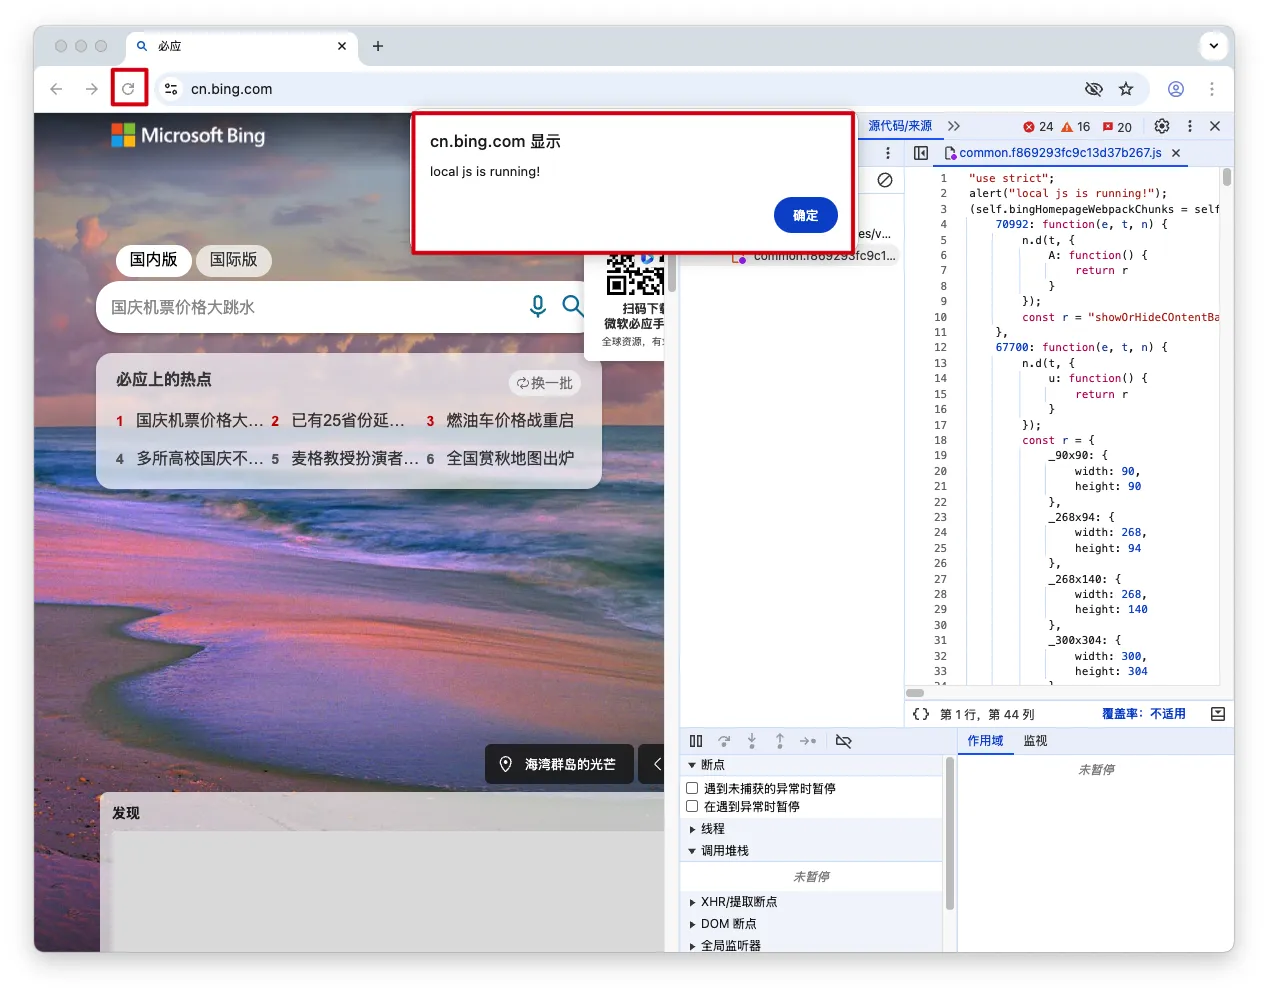Open DevTools settings gear

pos(1161,126)
